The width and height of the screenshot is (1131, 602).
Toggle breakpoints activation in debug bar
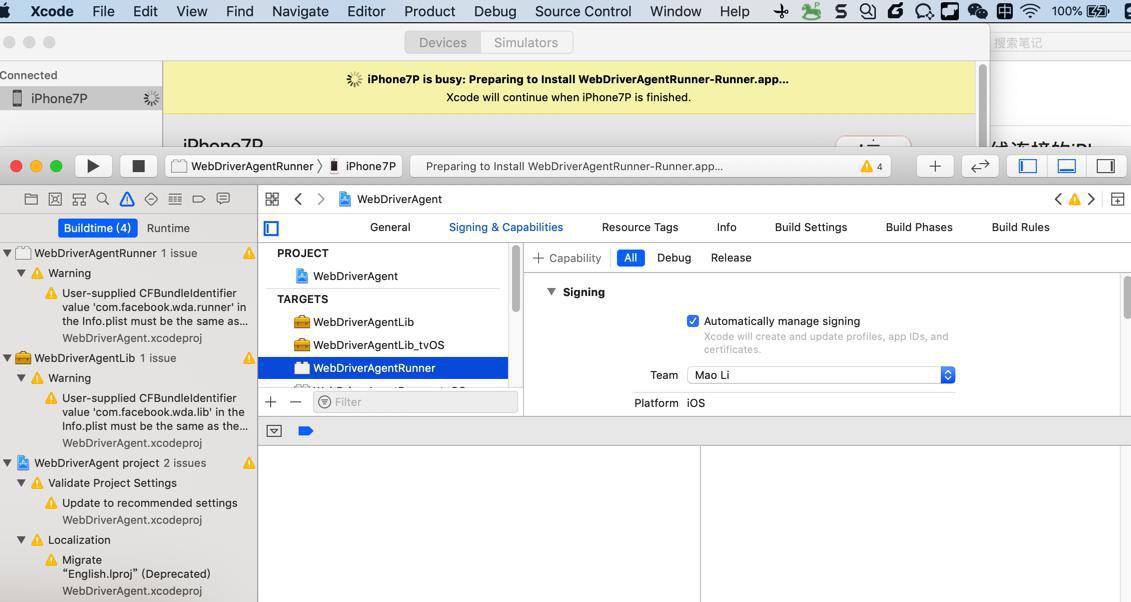pos(306,431)
